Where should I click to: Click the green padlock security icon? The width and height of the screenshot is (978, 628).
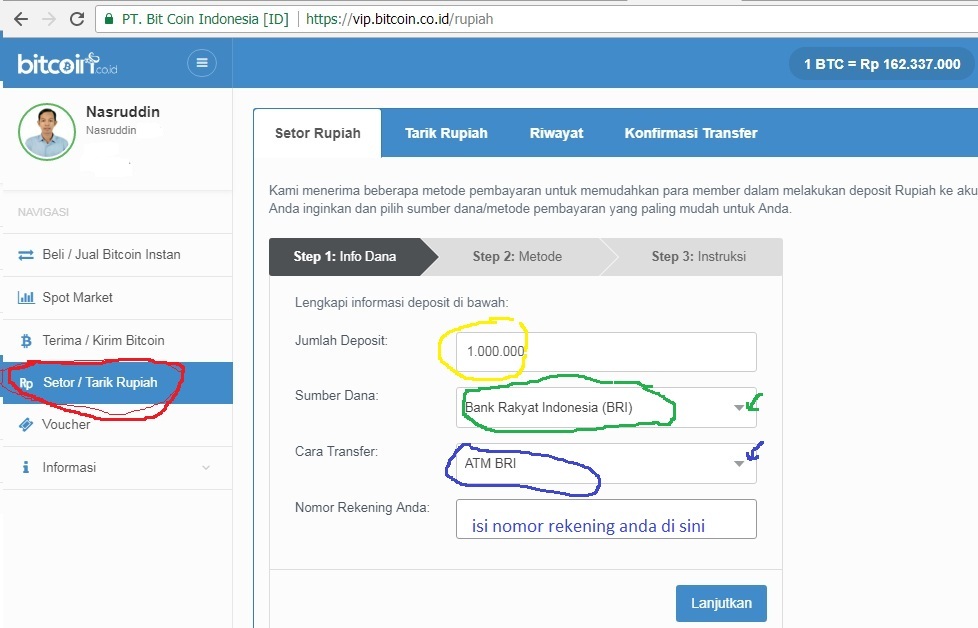109,19
